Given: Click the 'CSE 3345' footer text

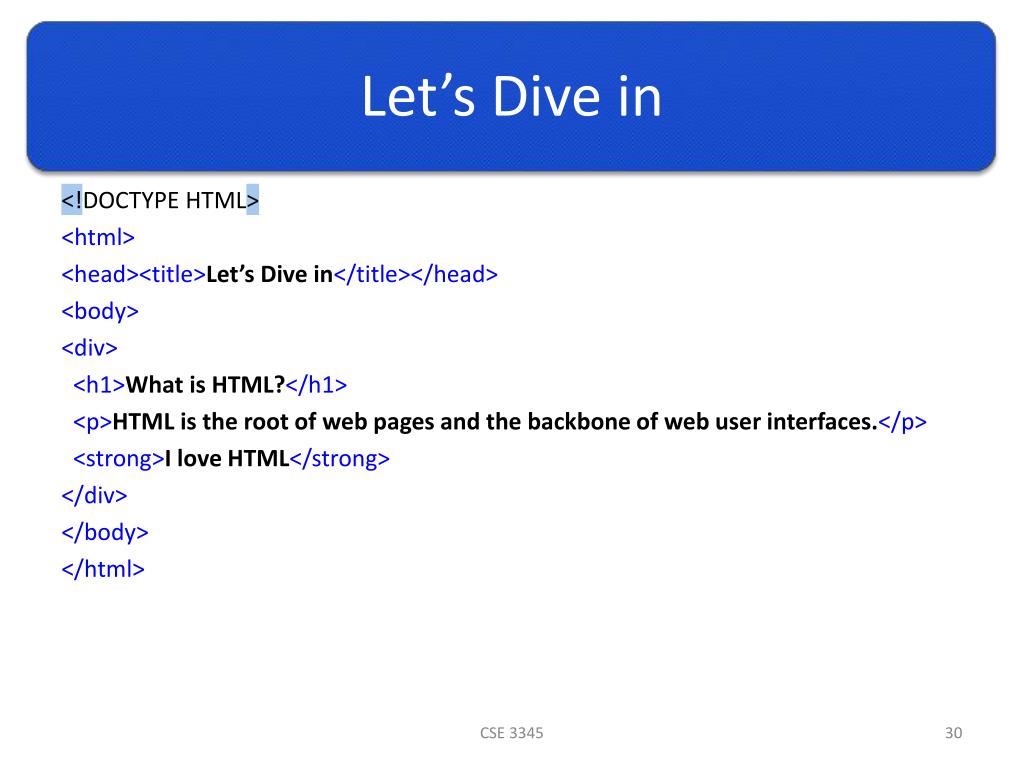Looking at the screenshot, I should coord(511,733).
